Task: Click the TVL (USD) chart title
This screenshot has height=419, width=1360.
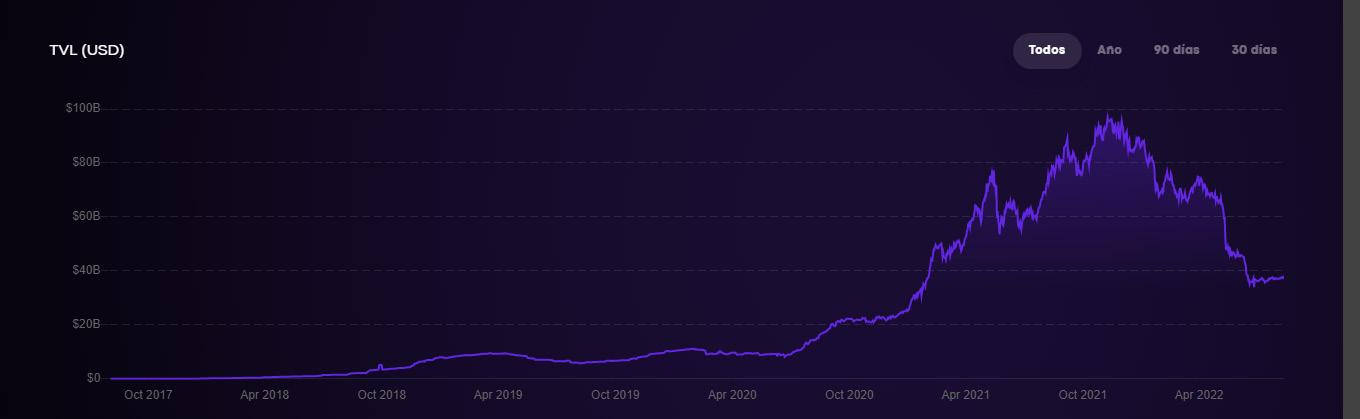Action: (87, 50)
